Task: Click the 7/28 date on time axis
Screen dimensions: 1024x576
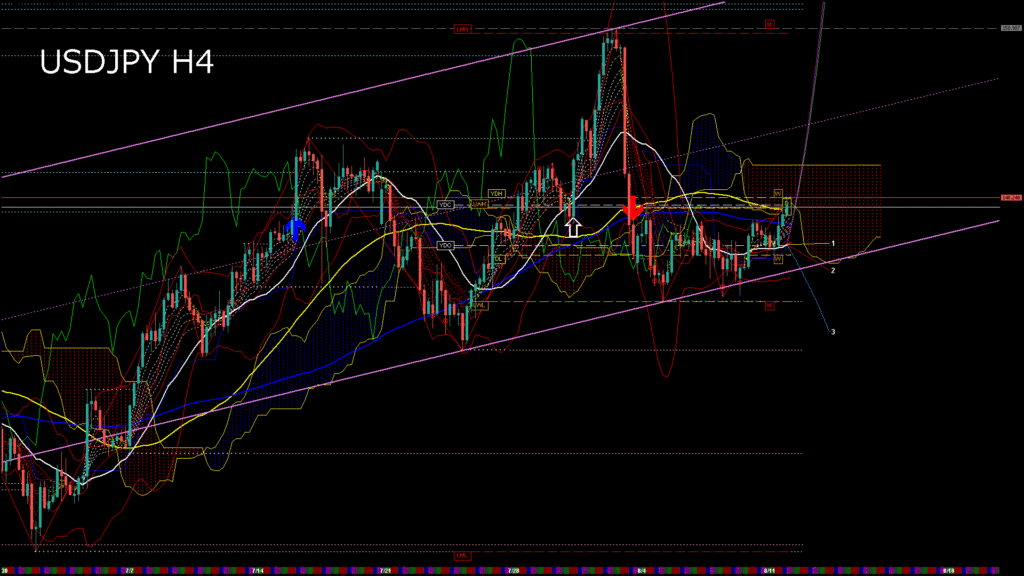Action: click(x=513, y=571)
